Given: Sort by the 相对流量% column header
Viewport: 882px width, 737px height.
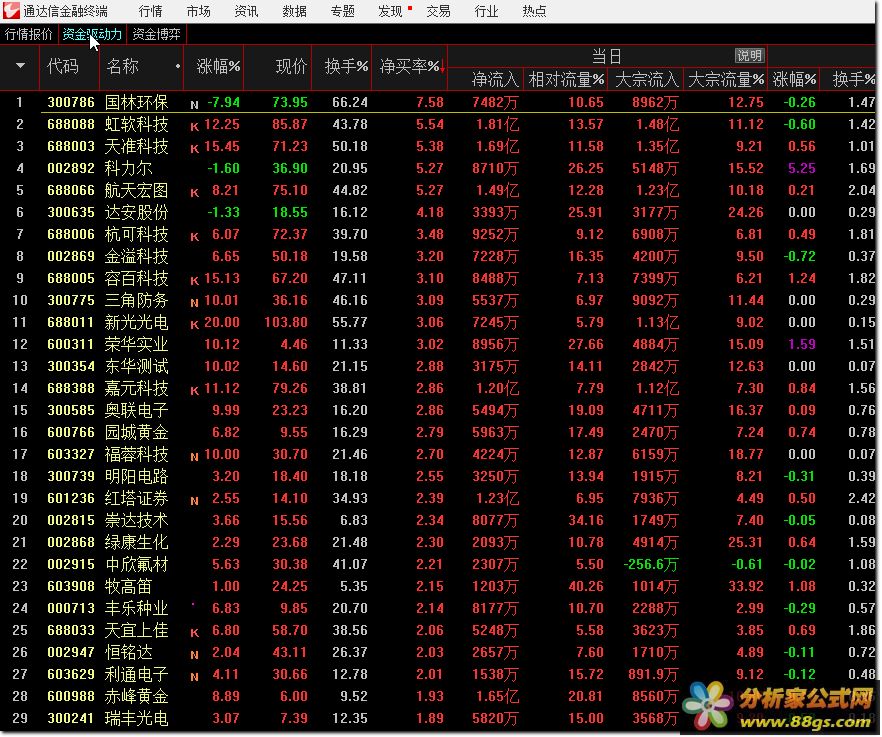Looking at the screenshot, I should 566,79.
